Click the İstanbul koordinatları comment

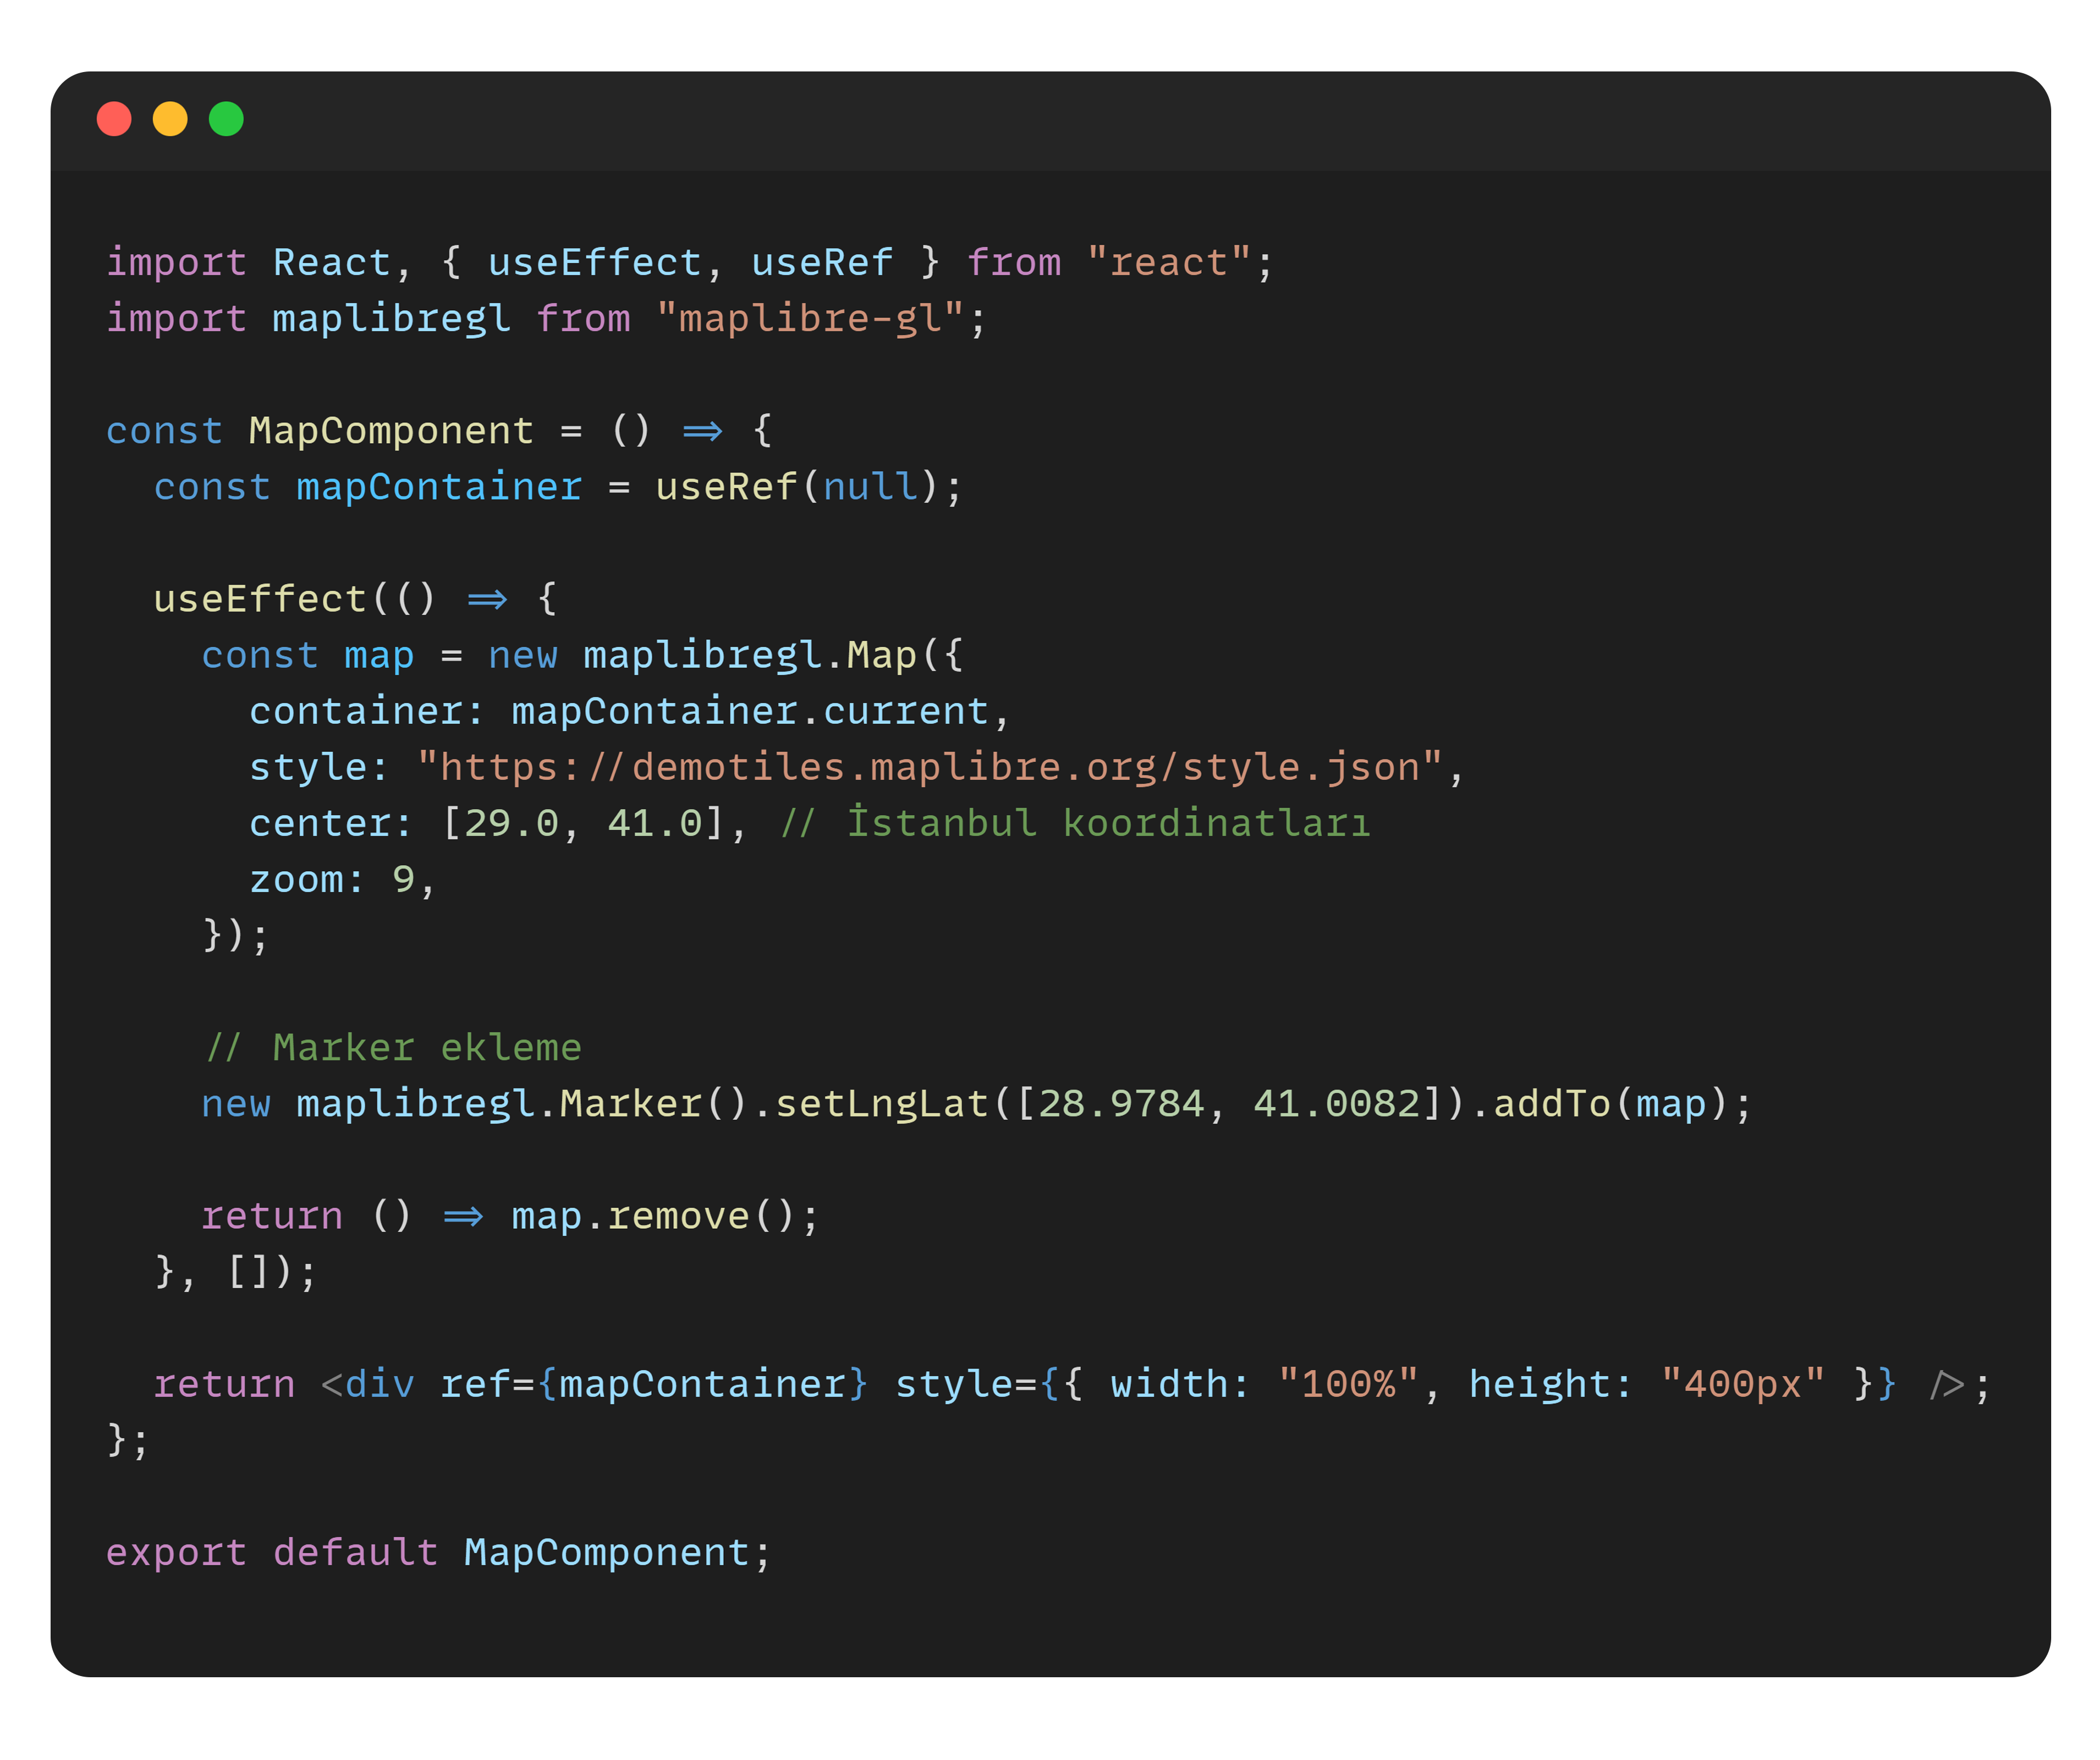(1075, 824)
